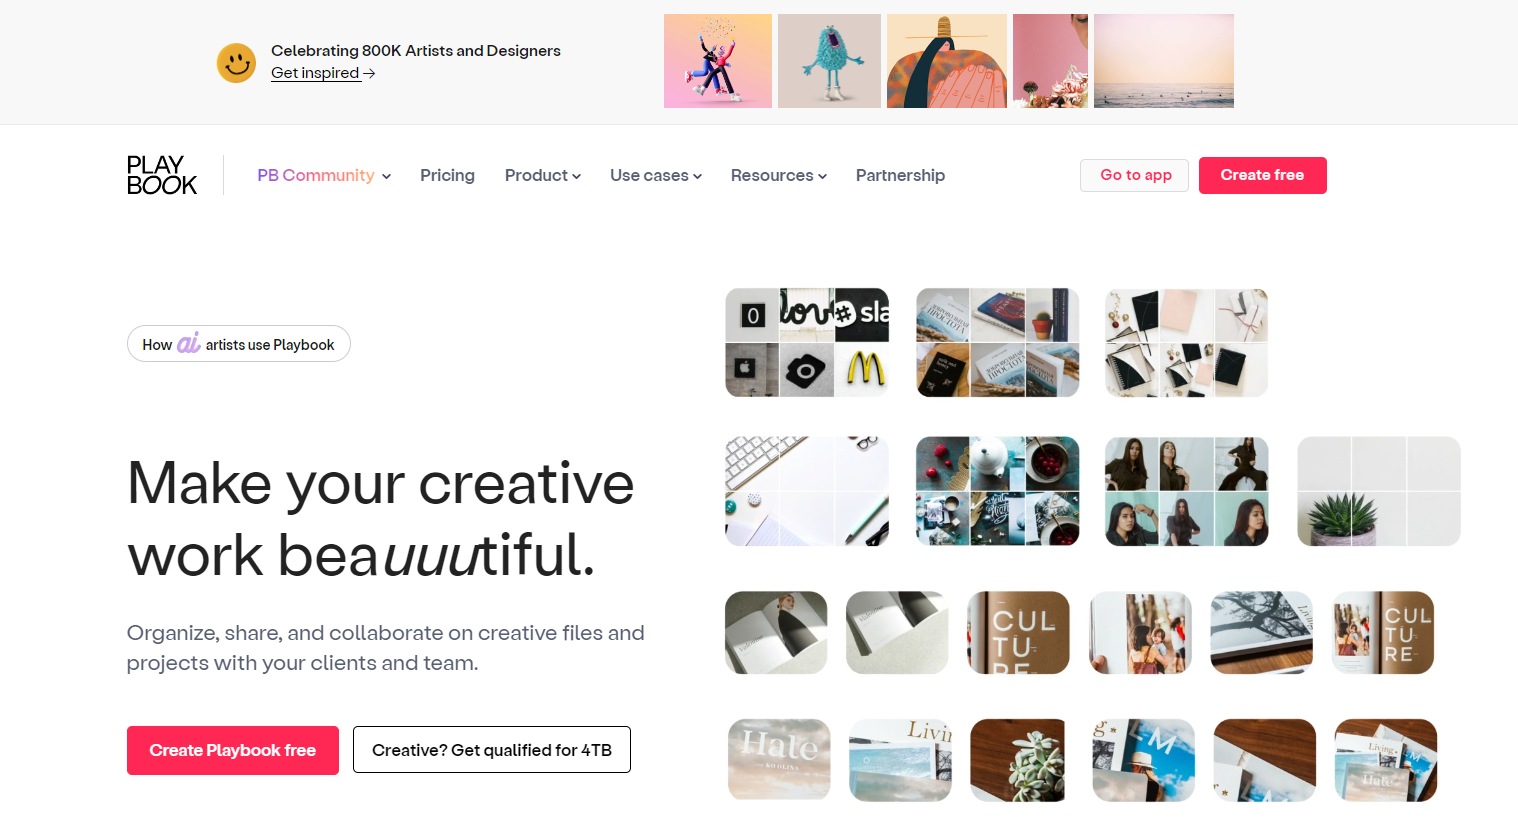The height and width of the screenshot is (822, 1518).
Task: Click Create Playbook free button
Action: coord(233,750)
